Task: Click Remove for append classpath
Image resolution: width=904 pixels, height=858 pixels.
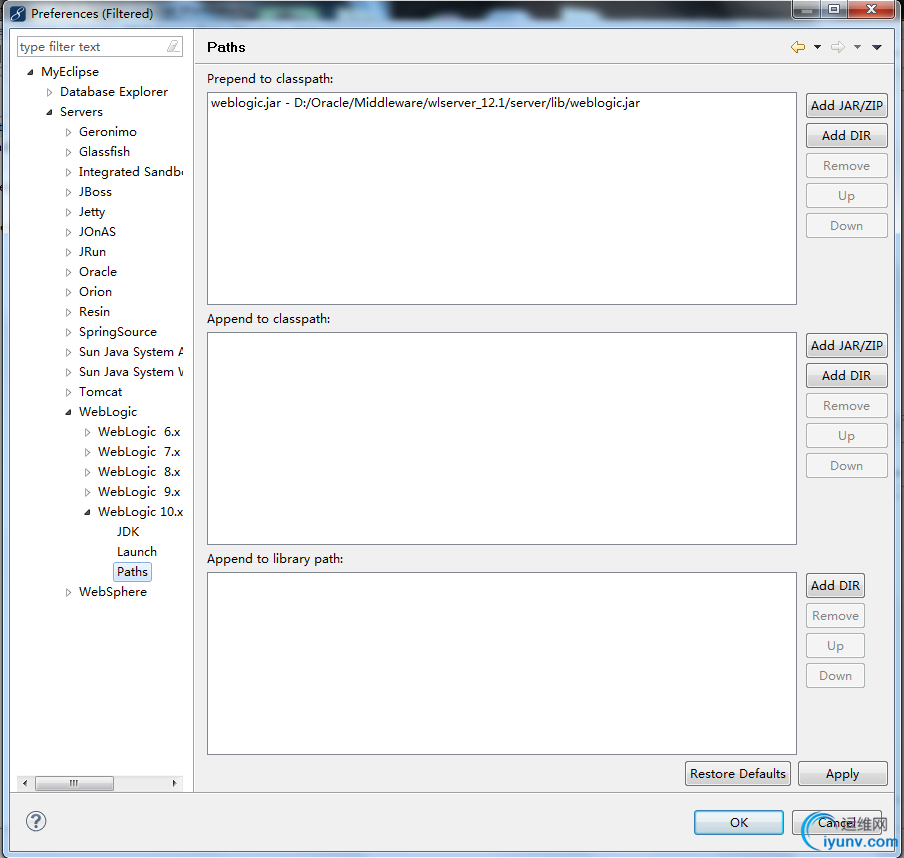Action: pyautogui.click(x=846, y=405)
